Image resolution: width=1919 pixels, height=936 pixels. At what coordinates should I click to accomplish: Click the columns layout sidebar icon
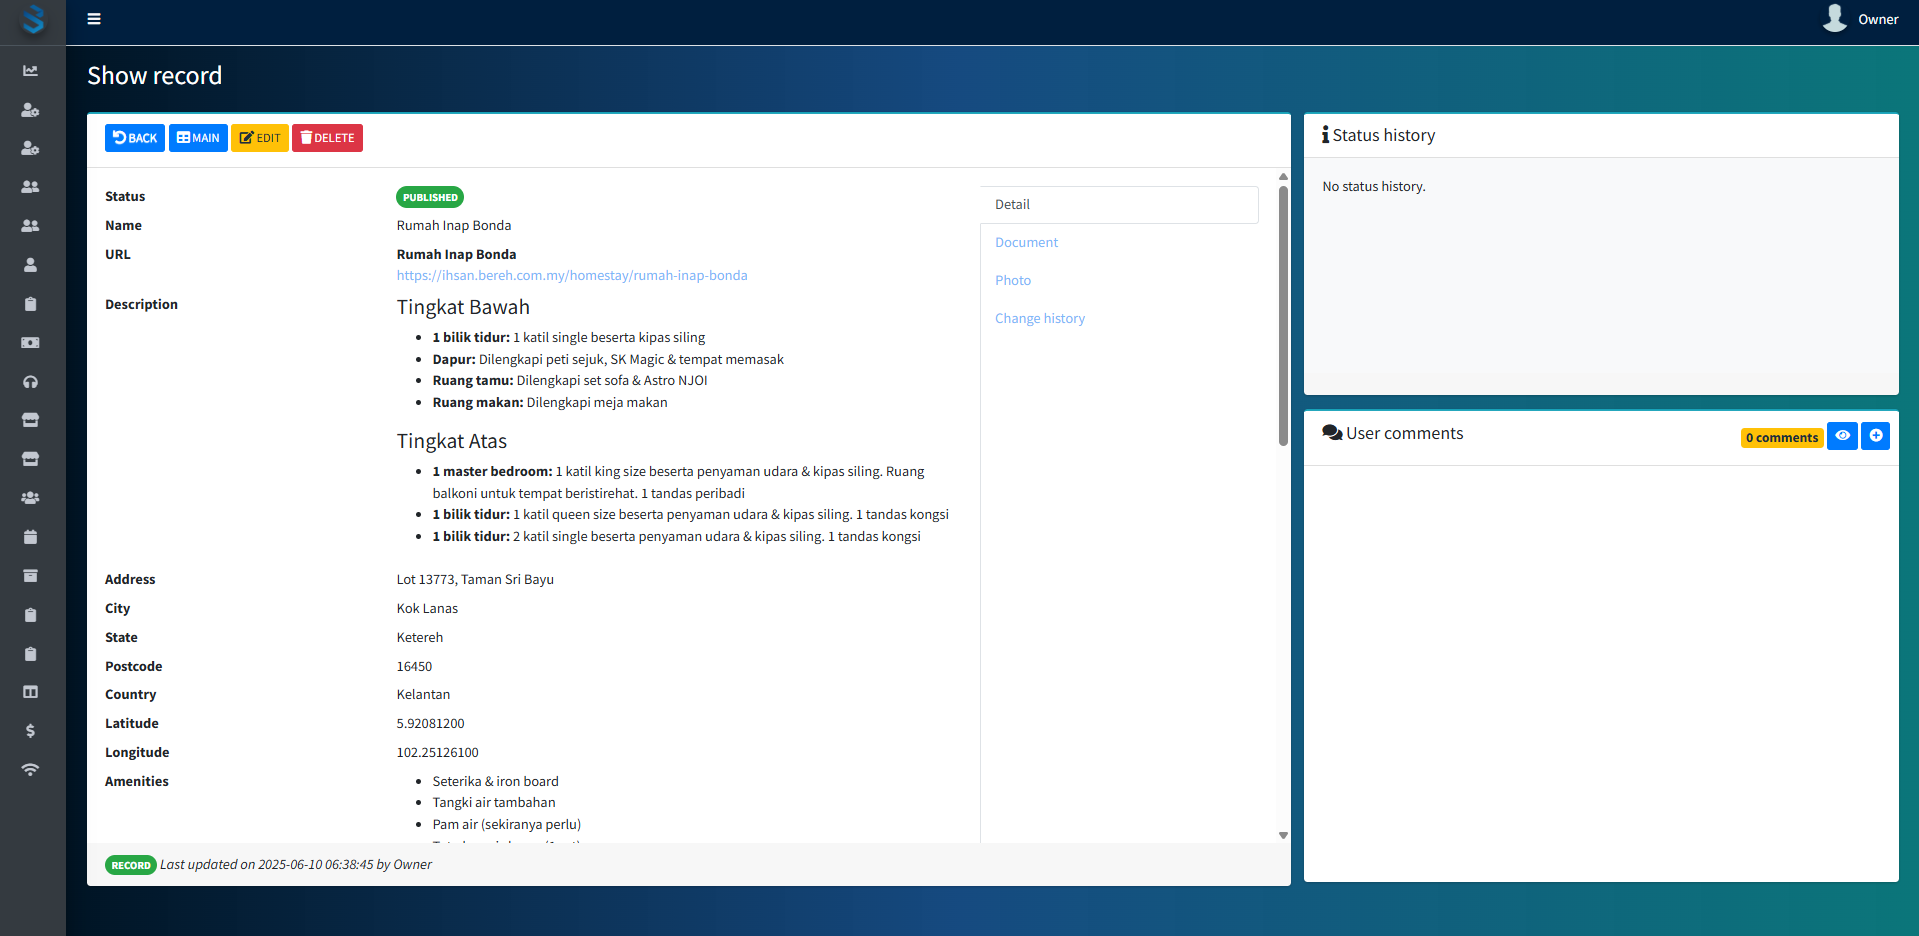pyautogui.click(x=30, y=692)
